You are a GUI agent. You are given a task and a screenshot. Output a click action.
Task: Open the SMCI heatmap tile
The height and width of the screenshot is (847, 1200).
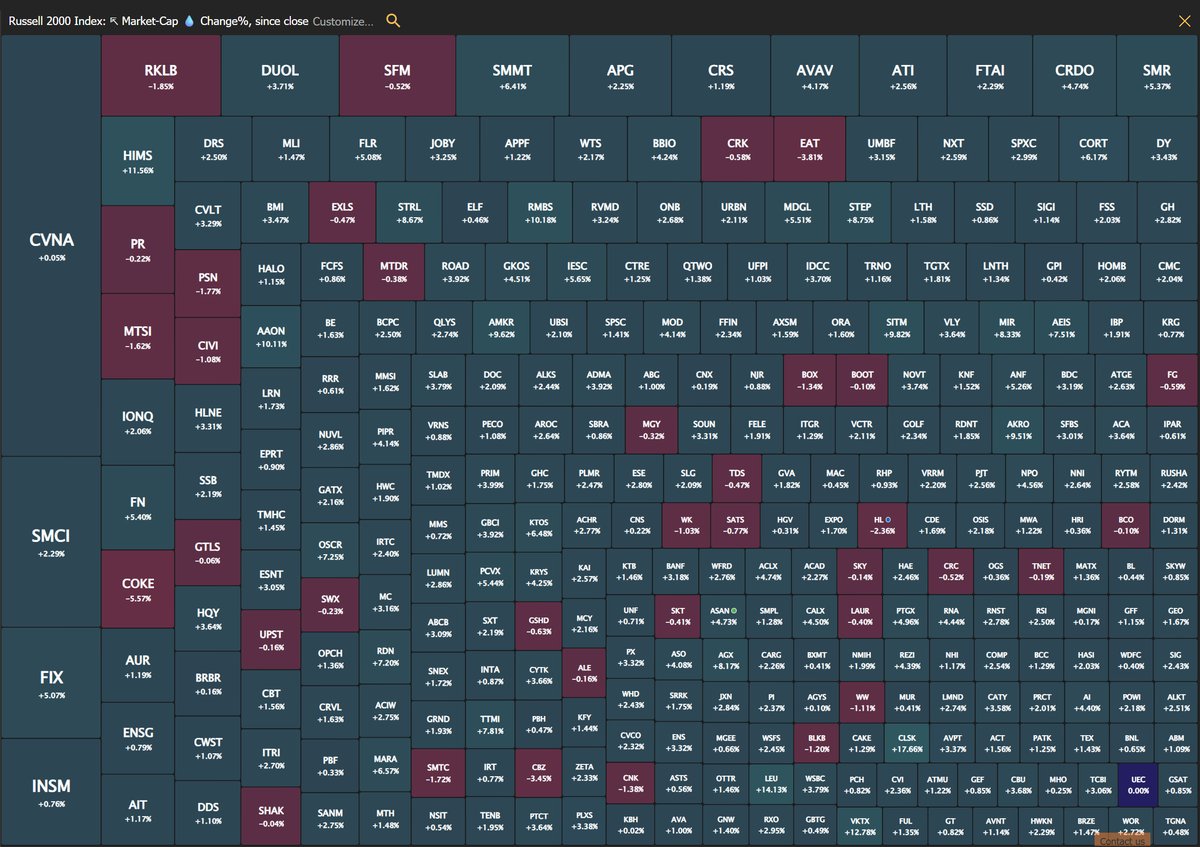click(x=51, y=542)
